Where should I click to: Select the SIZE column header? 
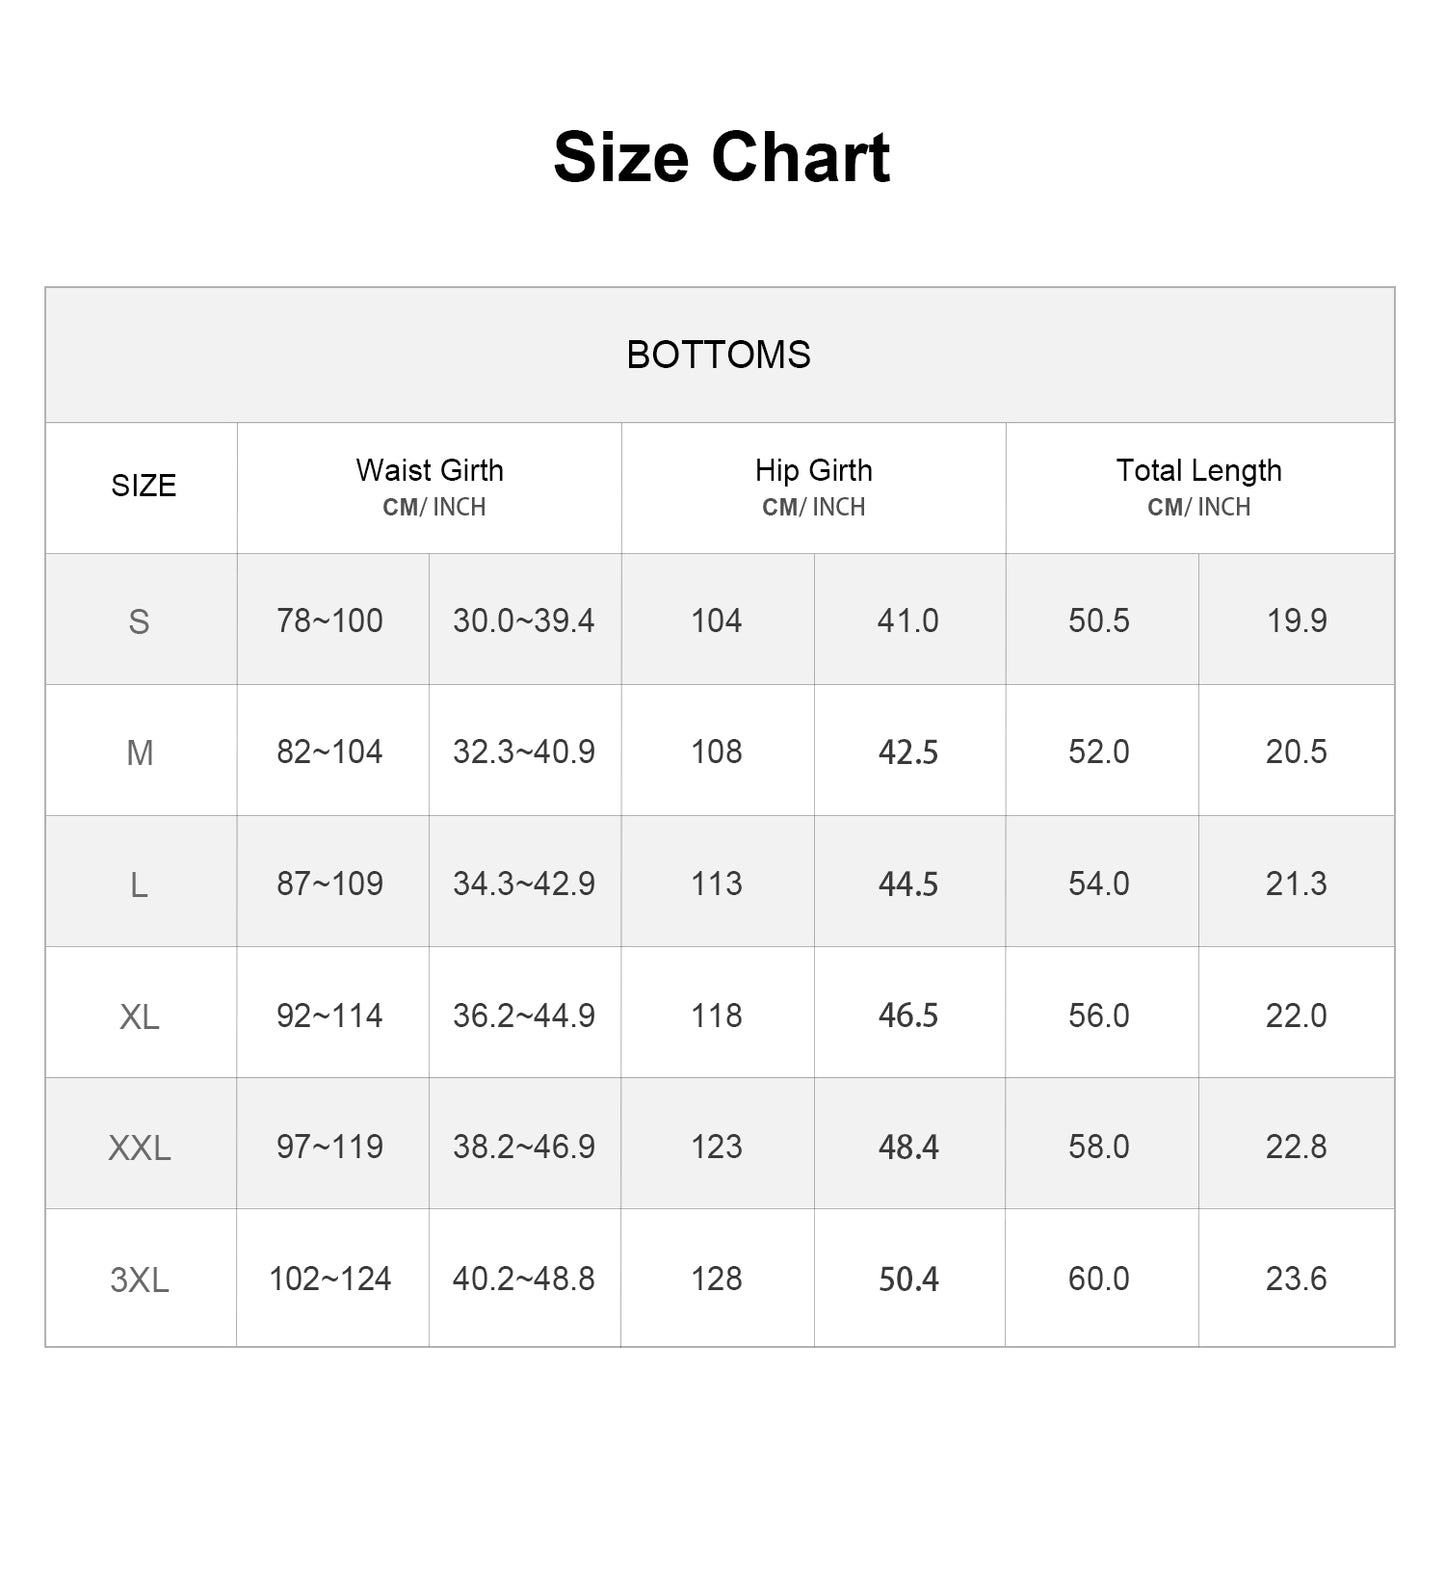click(x=143, y=486)
